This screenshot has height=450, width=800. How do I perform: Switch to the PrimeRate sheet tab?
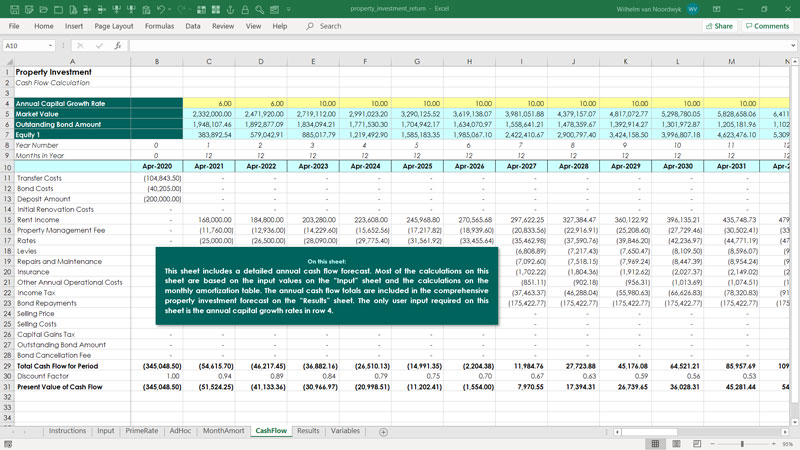pyautogui.click(x=141, y=431)
